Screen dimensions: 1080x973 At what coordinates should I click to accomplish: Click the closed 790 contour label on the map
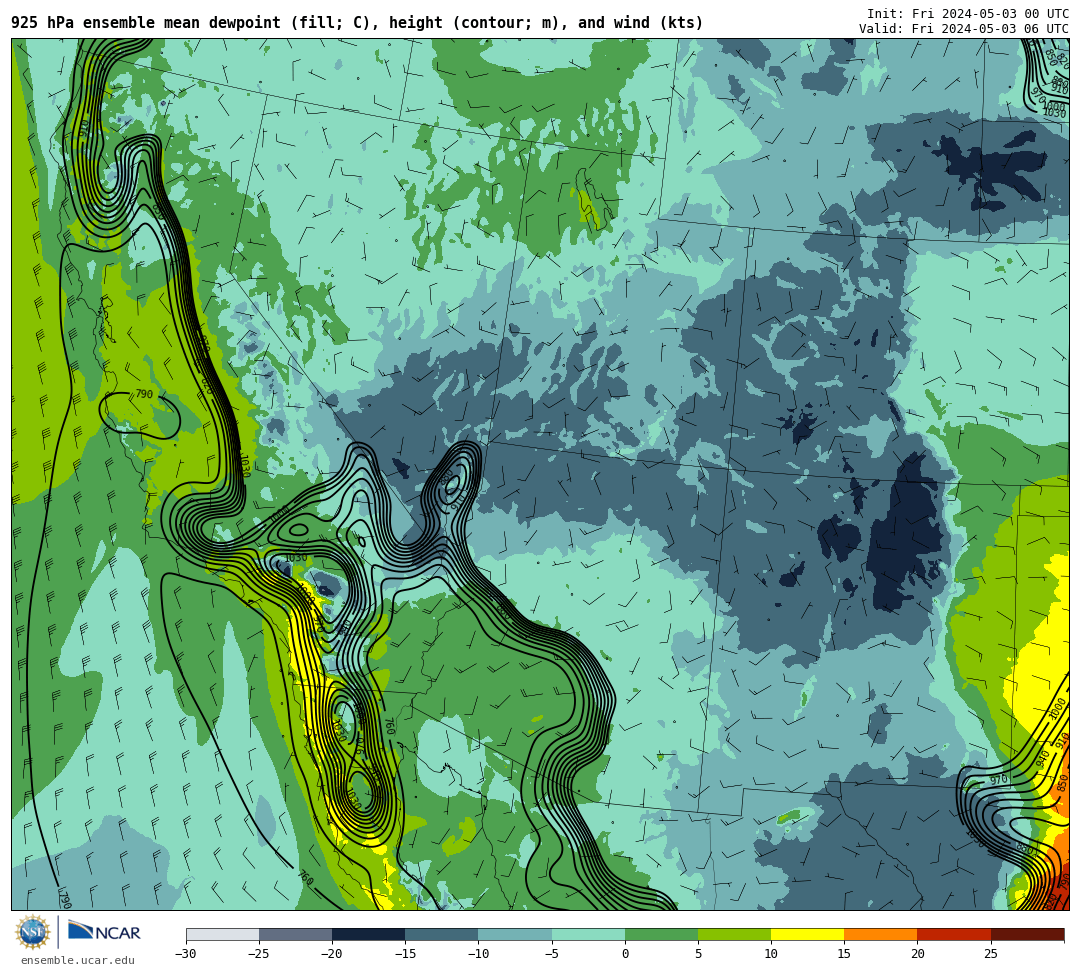point(144,395)
